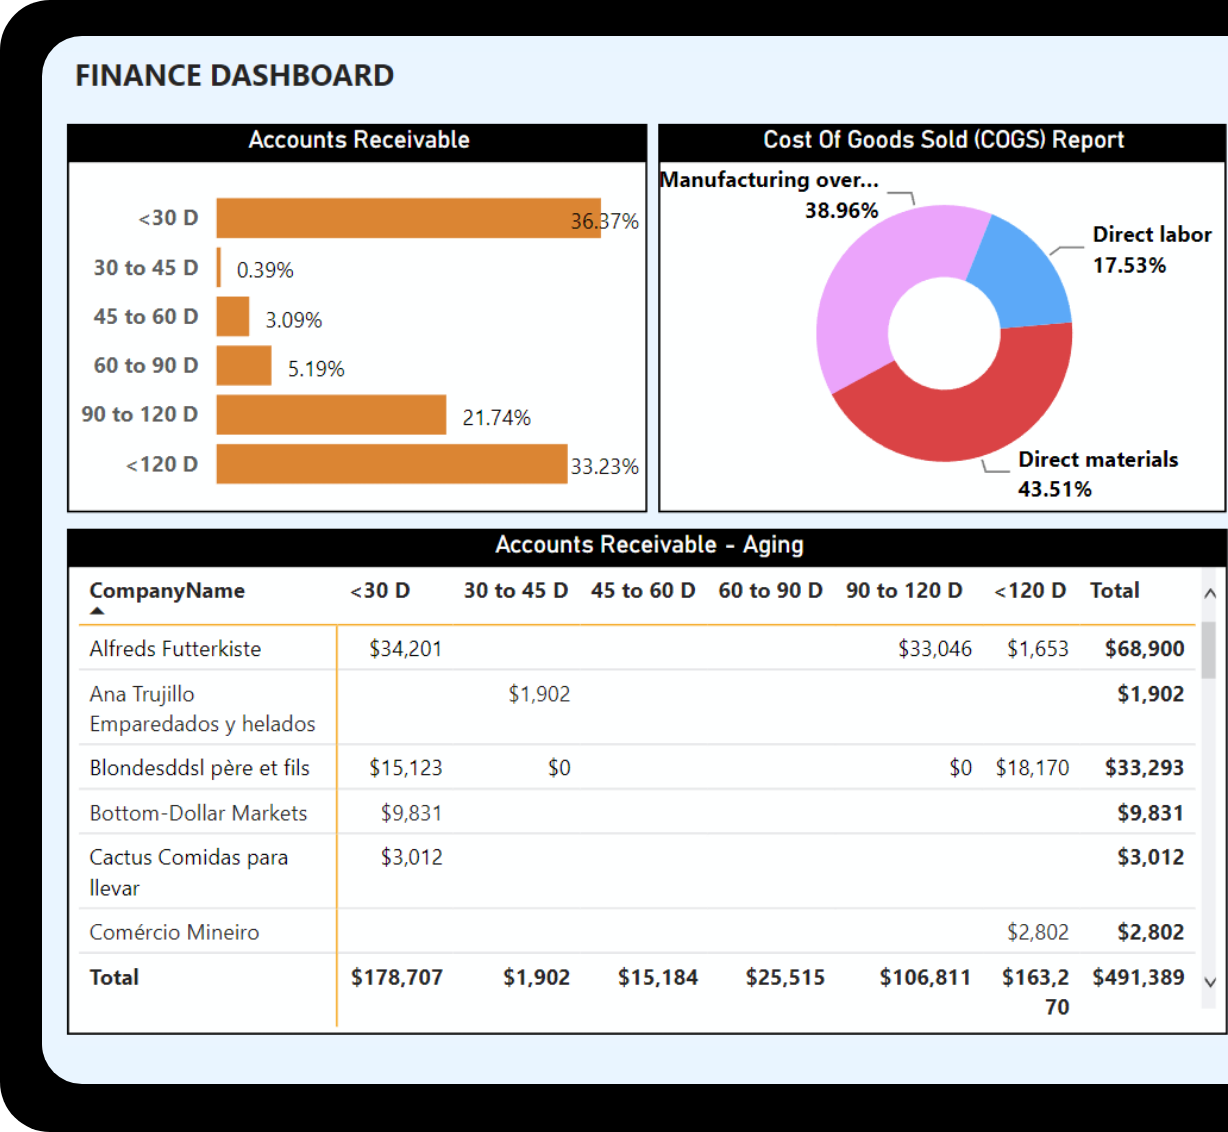Select the 90 to 120 D bar in chart

click(331, 414)
